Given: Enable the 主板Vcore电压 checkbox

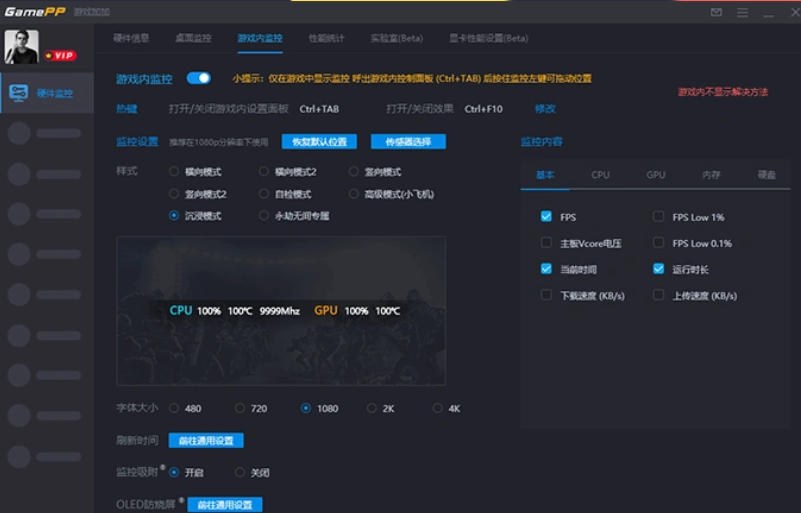Looking at the screenshot, I should (x=546, y=243).
